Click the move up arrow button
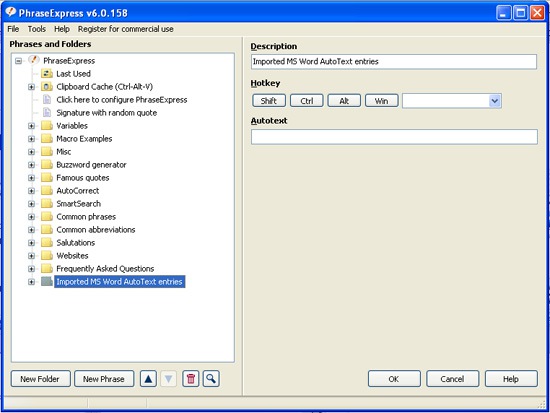550x413 pixels. 148,379
